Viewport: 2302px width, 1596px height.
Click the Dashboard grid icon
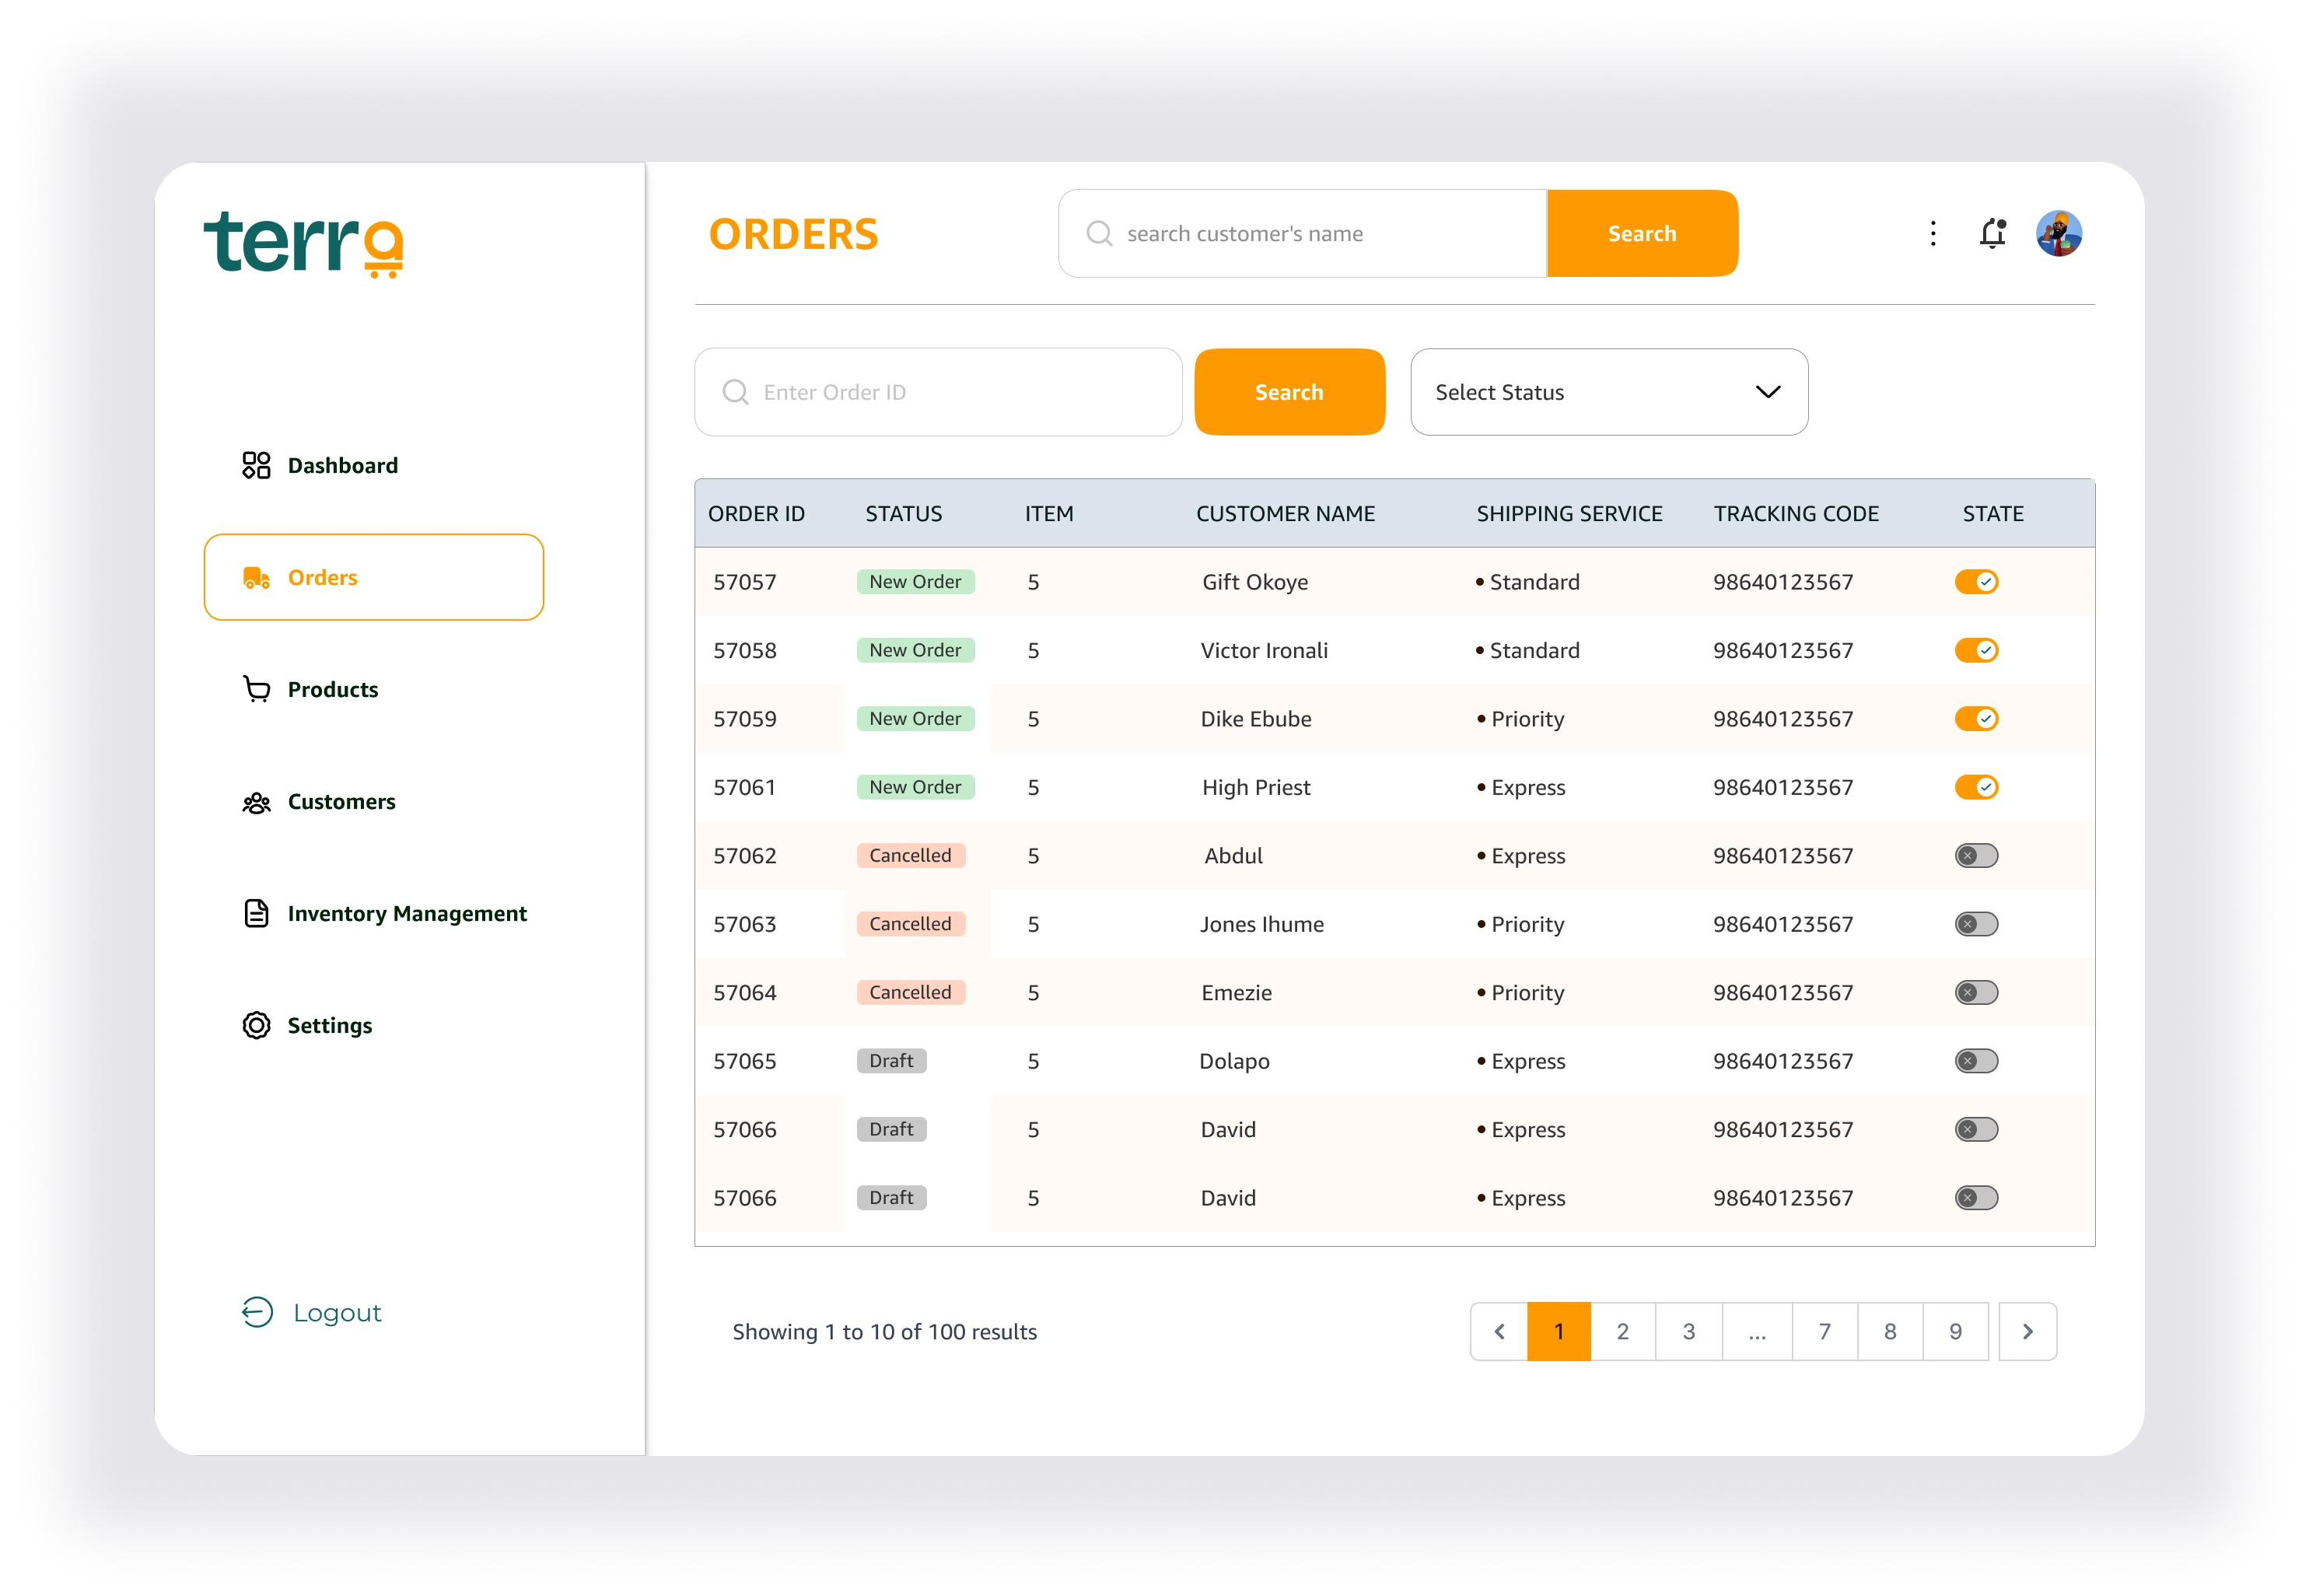click(256, 465)
